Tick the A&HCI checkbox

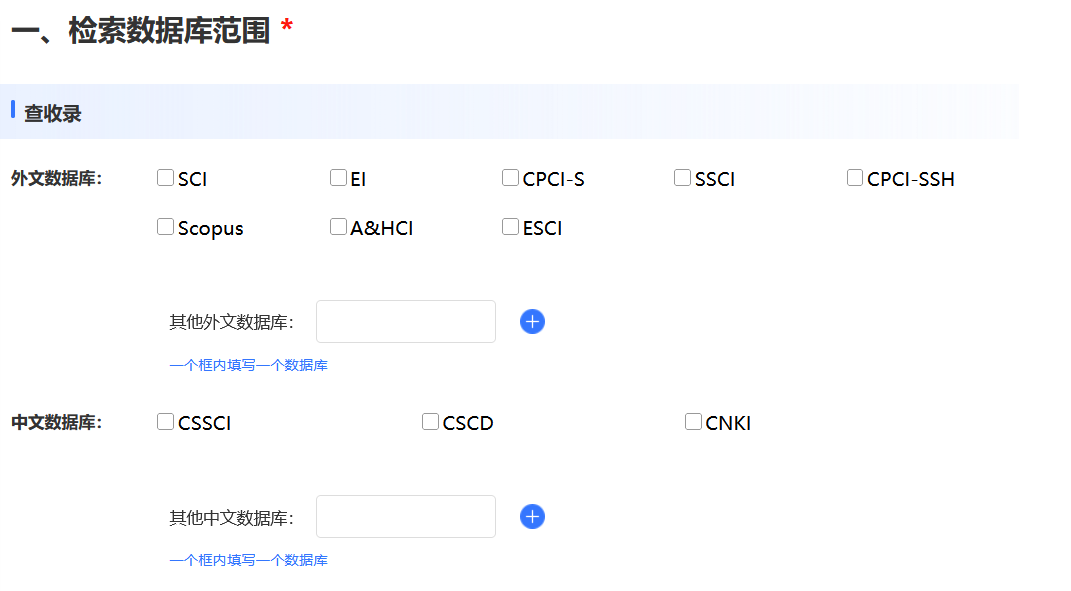coord(338,227)
